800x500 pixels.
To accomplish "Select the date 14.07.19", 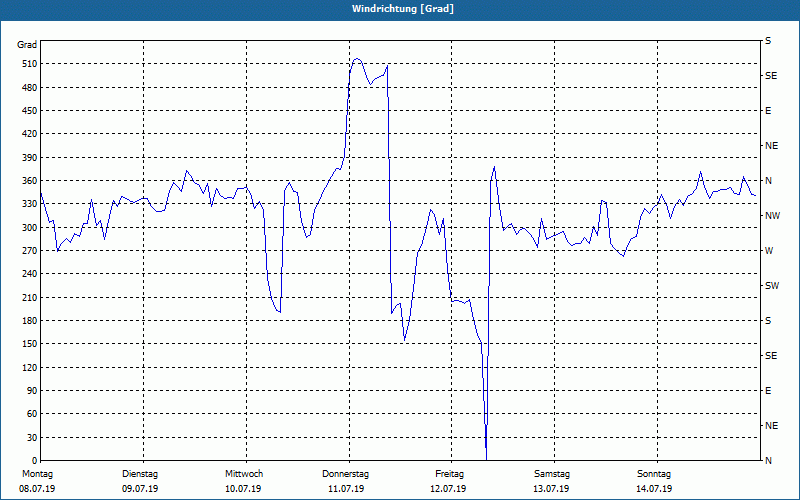I will [654, 489].
